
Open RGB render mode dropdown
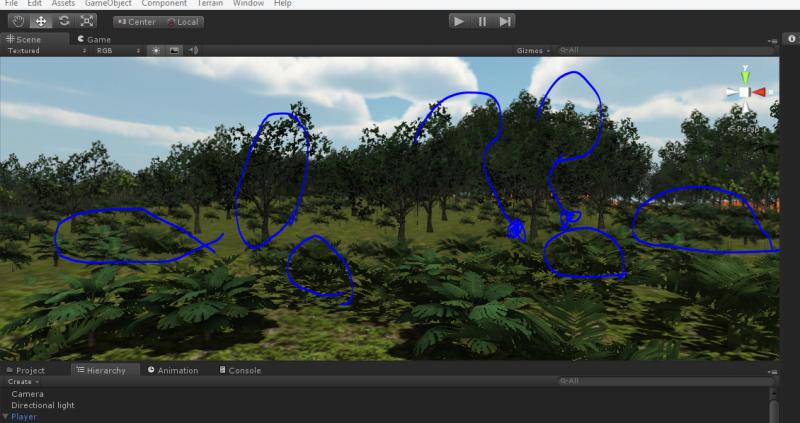point(118,51)
